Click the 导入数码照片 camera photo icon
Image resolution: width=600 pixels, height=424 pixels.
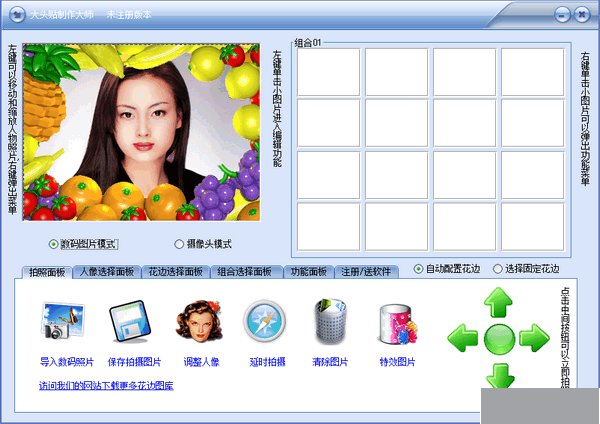63,321
